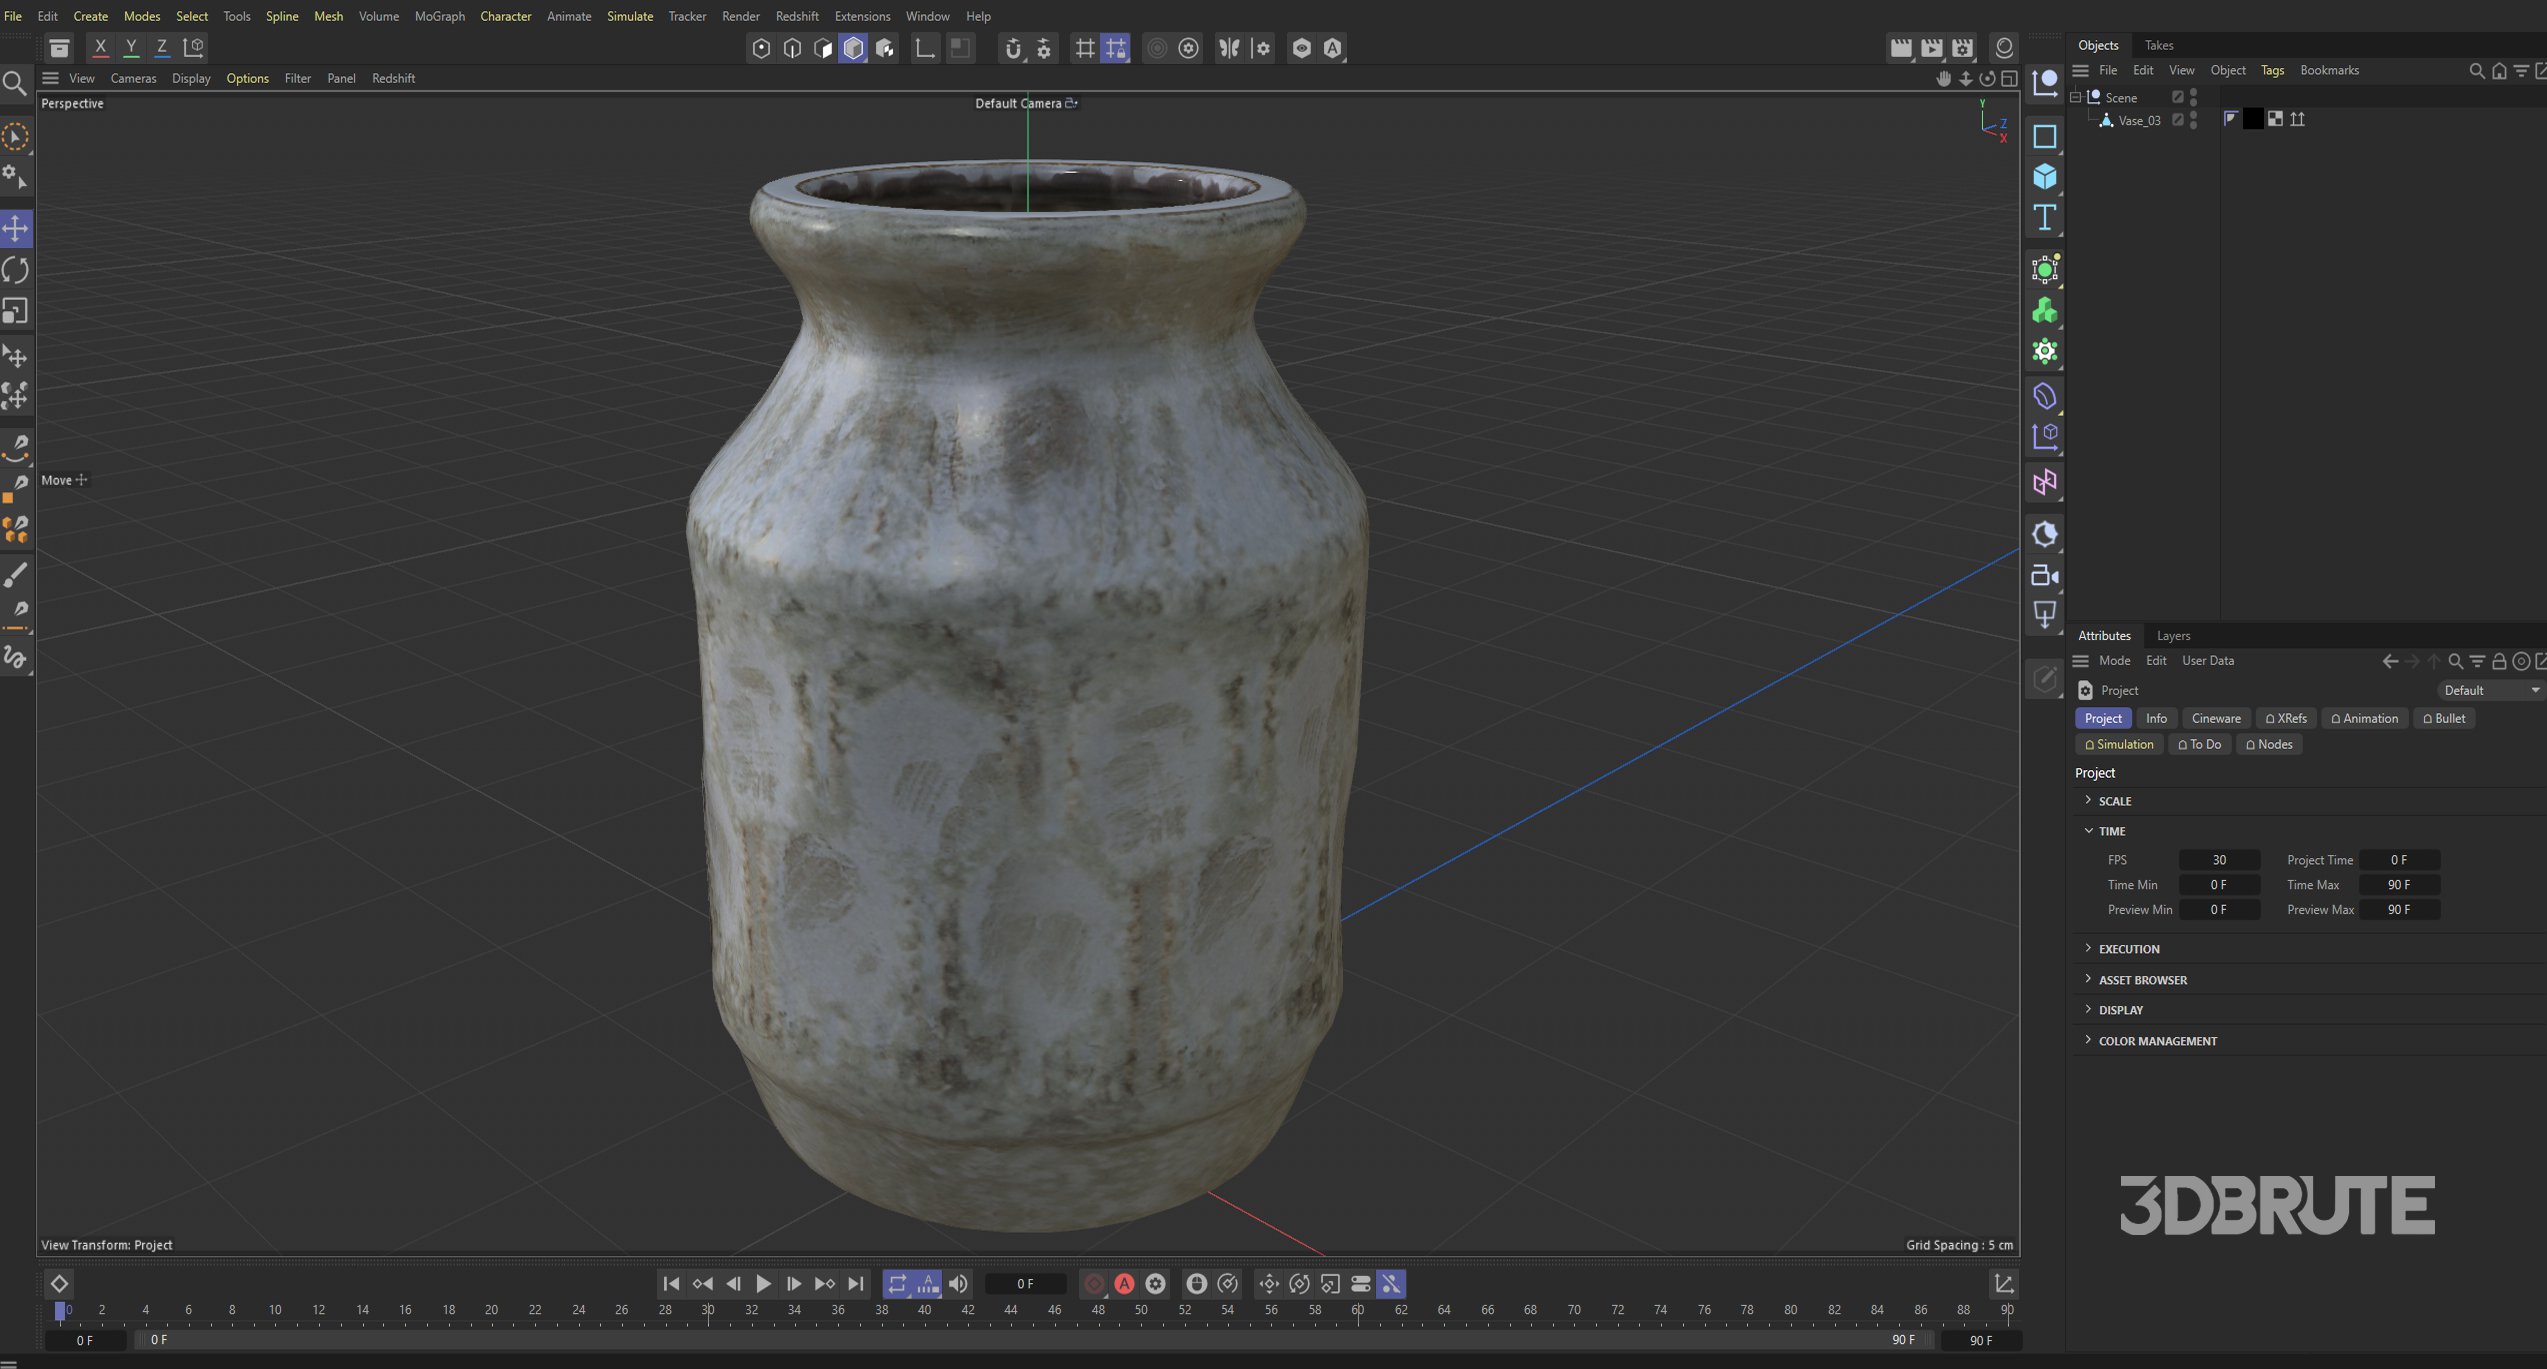2547x1369 pixels.
Task: Open the Cineware project tab
Action: pyautogui.click(x=2215, y=718)
